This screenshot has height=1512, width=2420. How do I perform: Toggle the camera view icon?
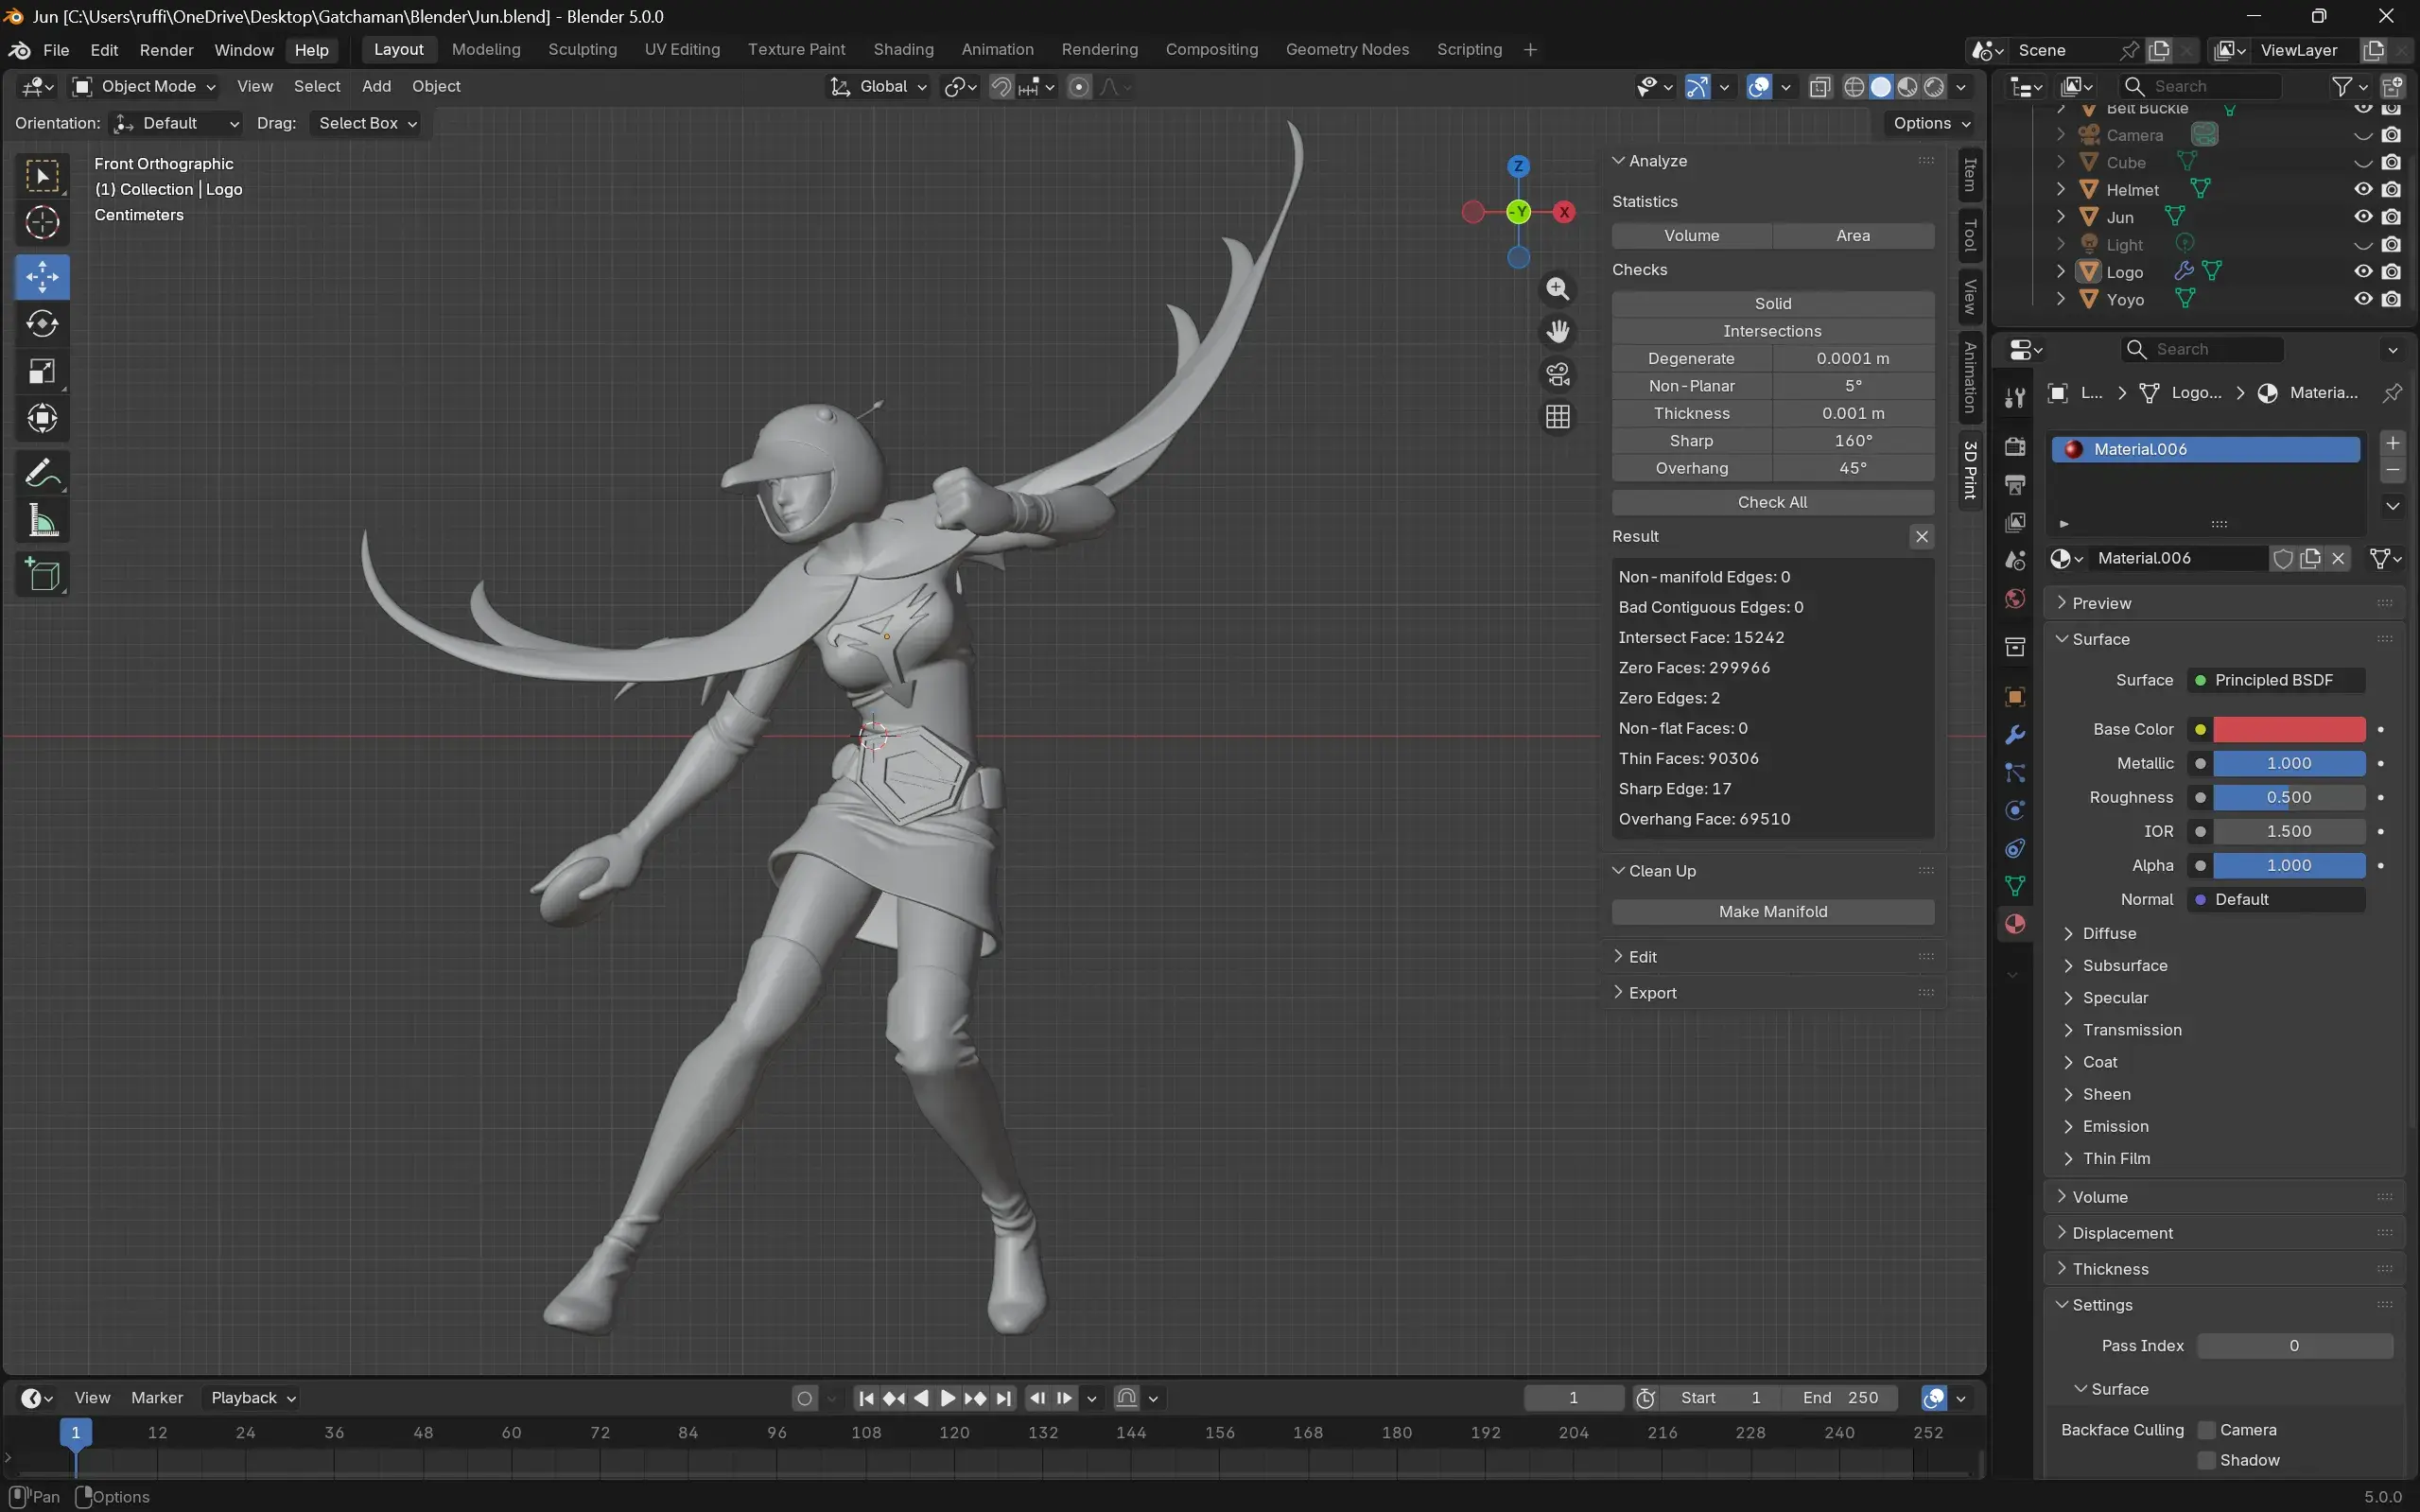(x=1557, y=374)
